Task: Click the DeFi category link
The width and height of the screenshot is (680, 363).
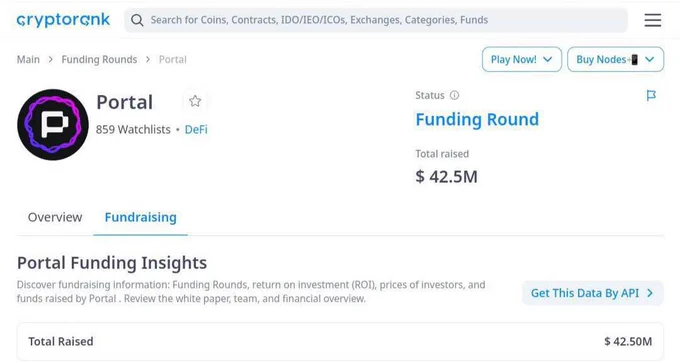Action: click(x=196, y=129)
